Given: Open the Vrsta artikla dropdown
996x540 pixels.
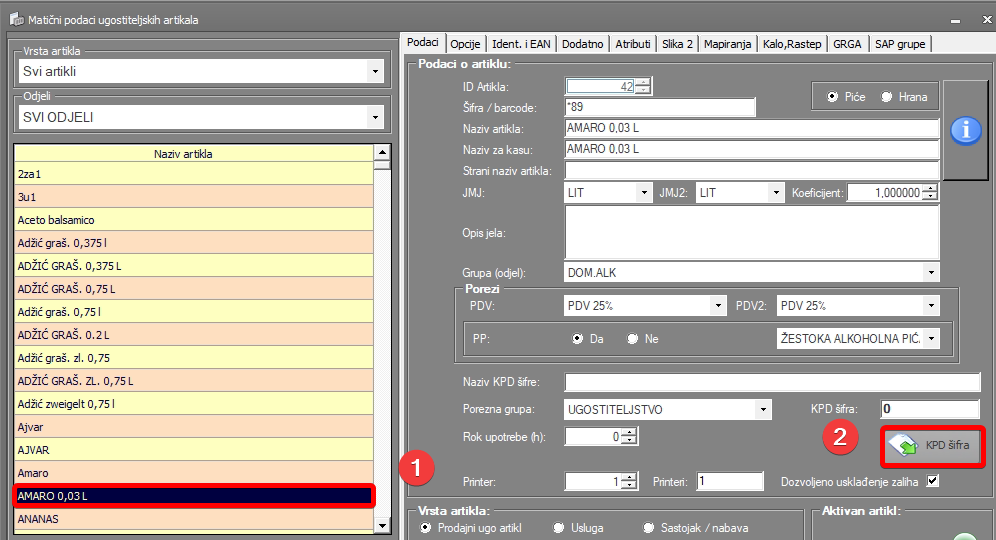Looking at the screenshot, I should click(x=375, y=72).
